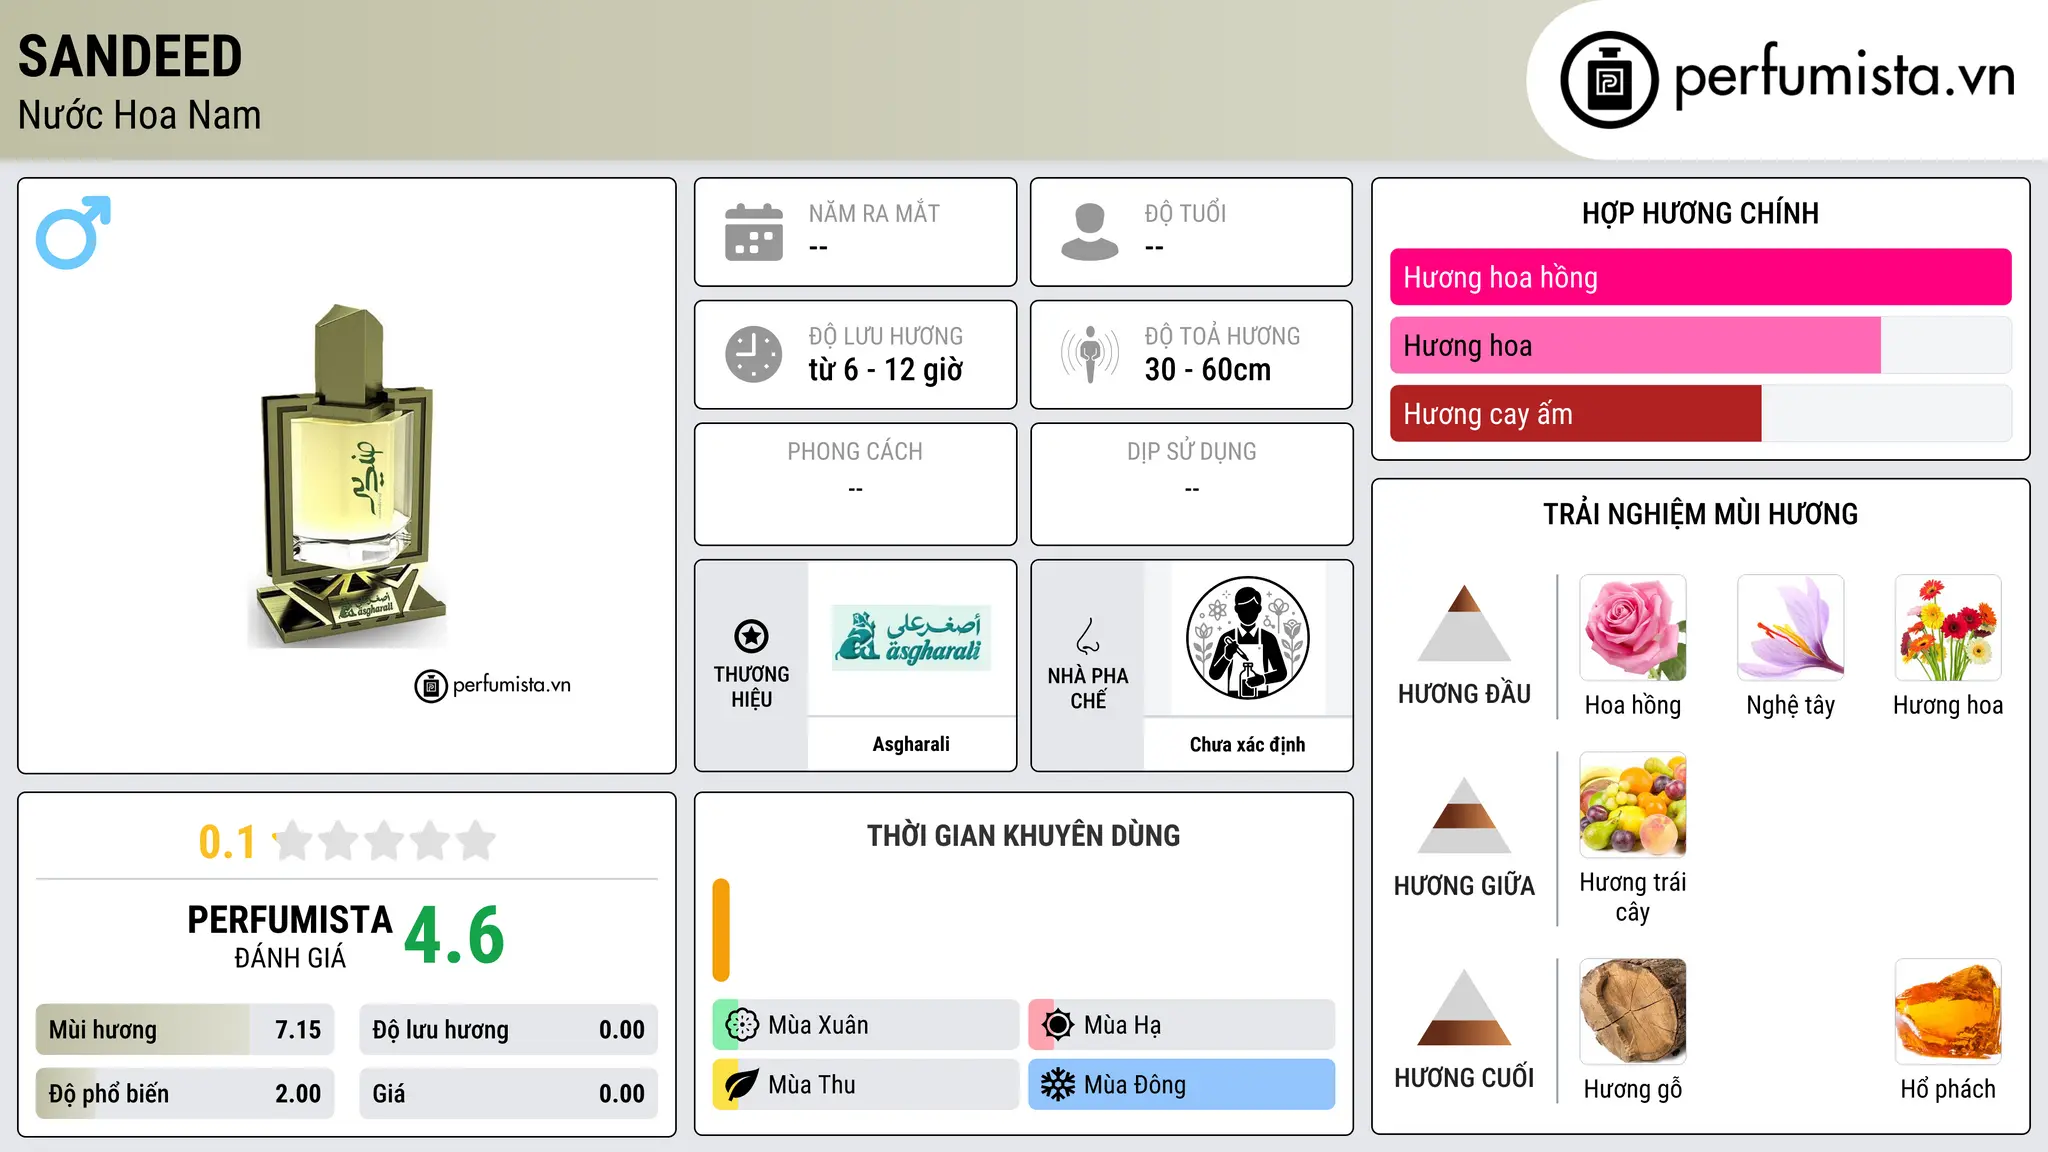Image resolution: width=2048 pixels, height=1152 pixels.
Task: Click the ĐỘ TUỔI label
Action: 1185,213
